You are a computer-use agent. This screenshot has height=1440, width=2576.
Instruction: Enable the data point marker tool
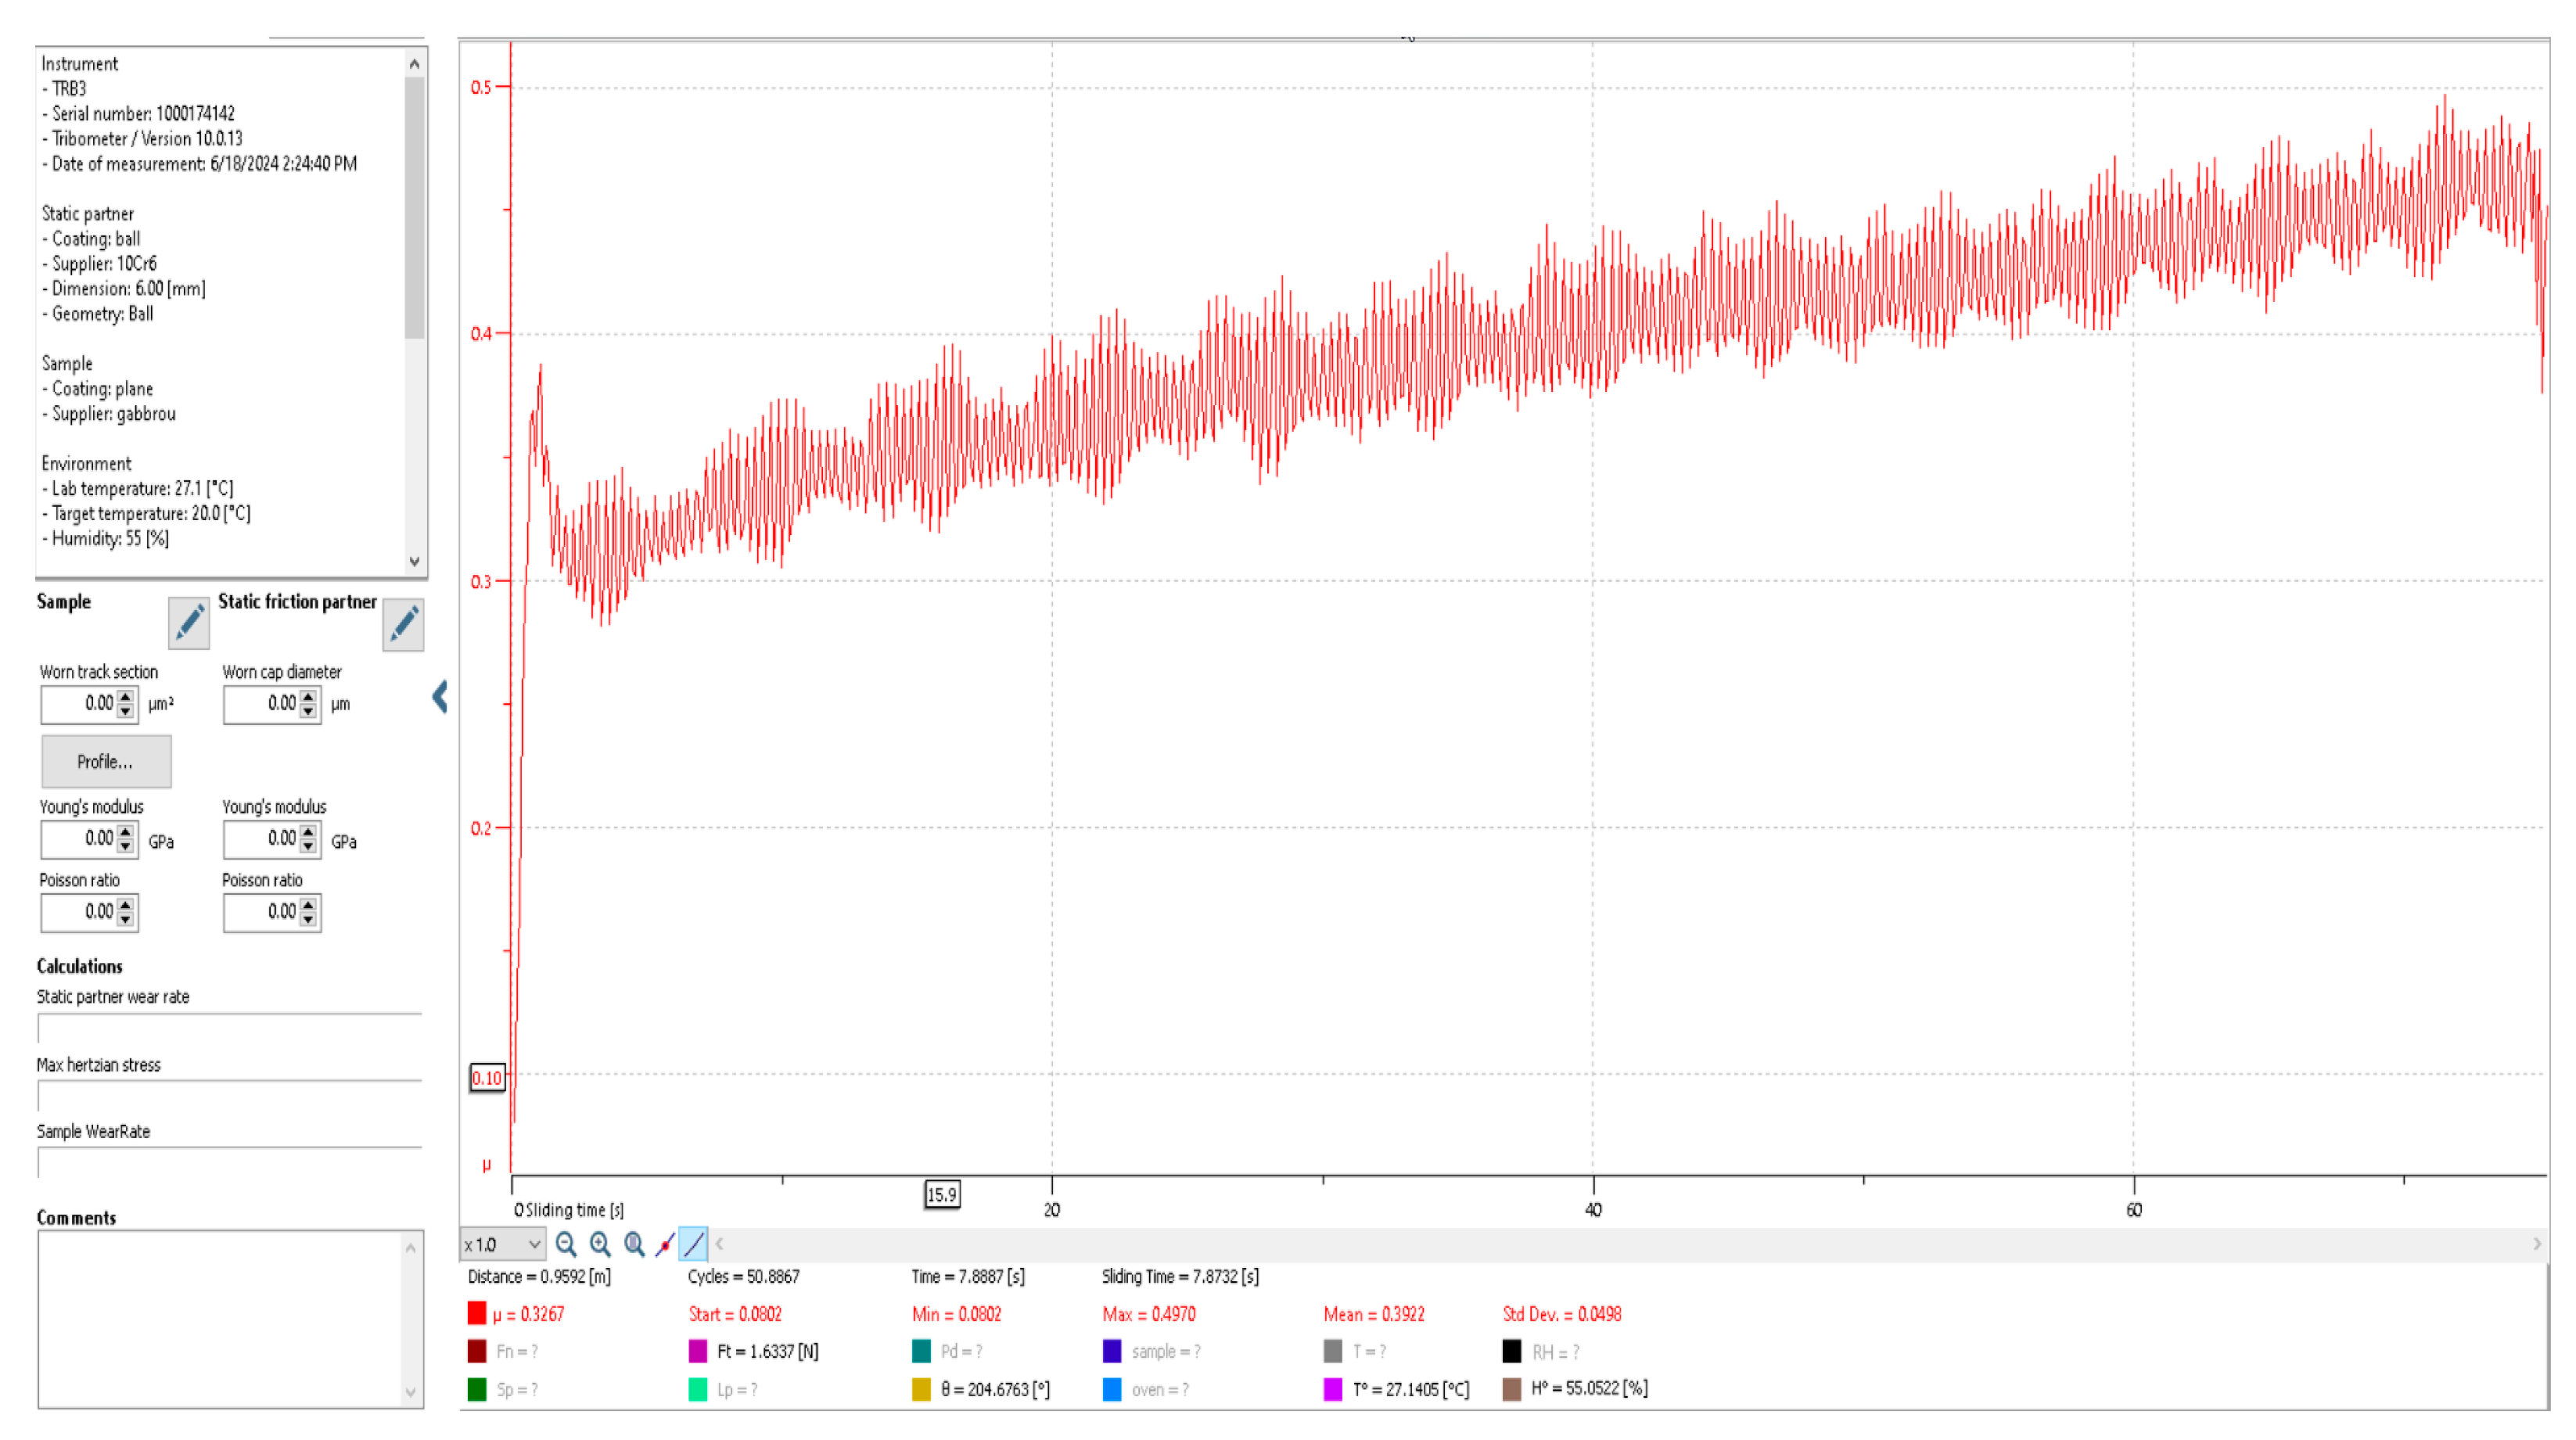(664, 1244)
